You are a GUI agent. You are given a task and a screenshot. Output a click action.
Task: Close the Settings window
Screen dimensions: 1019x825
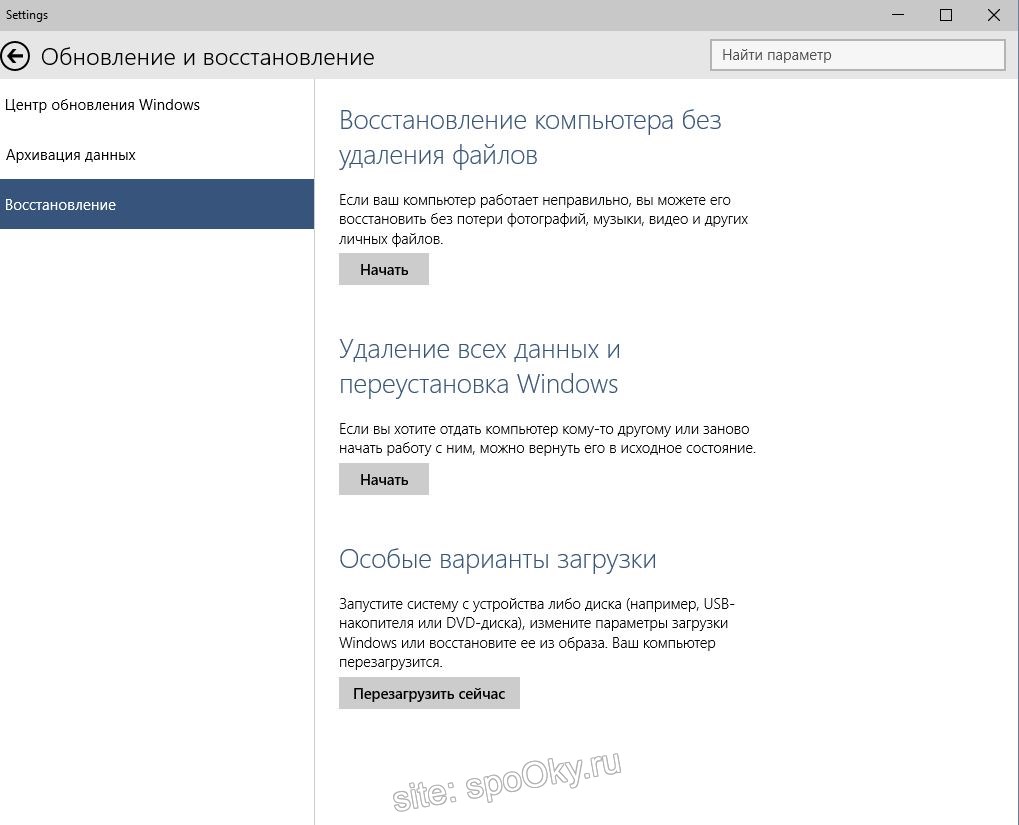994,15
